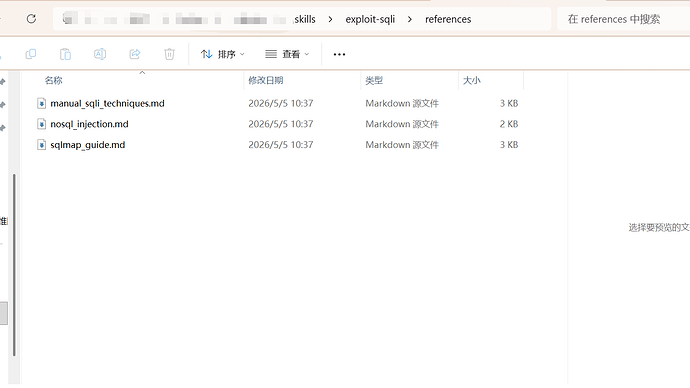Open the three-dots more options menu

coord(339,54)
